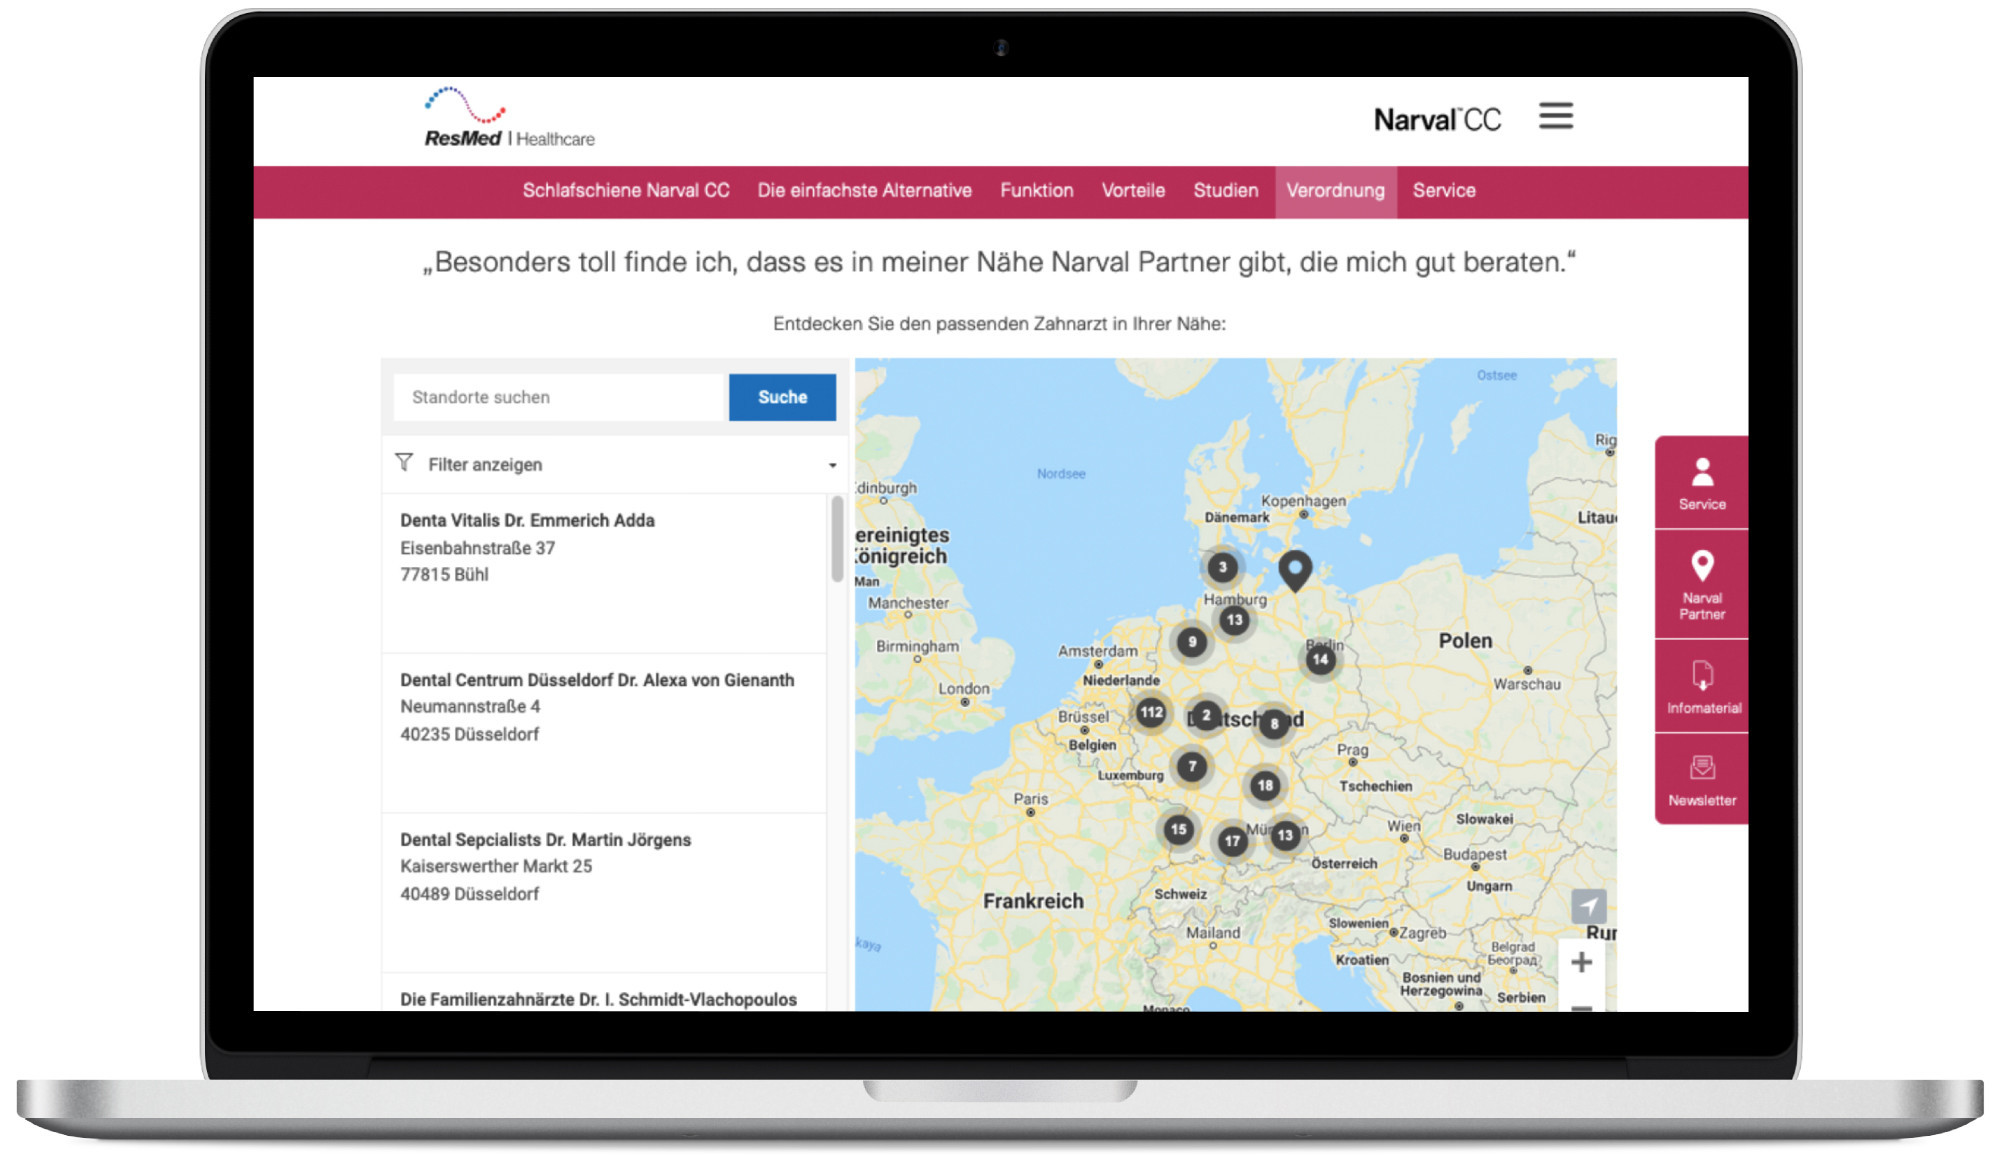Click the map cluster marker 18
This screenshot has width=2000, height=1160.
(x=1265, y=785)
